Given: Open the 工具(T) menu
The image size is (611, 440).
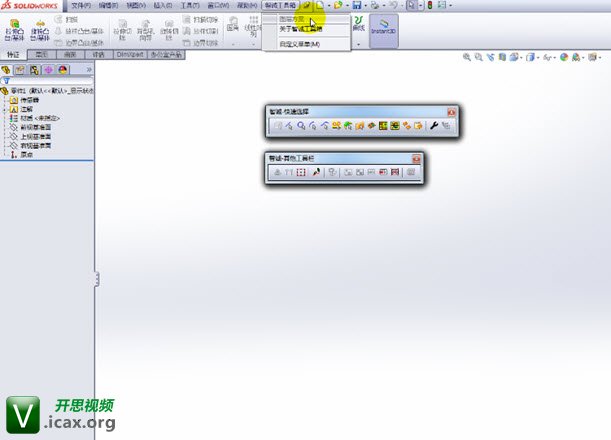Looking at the screenshot, I should point(190,5).
